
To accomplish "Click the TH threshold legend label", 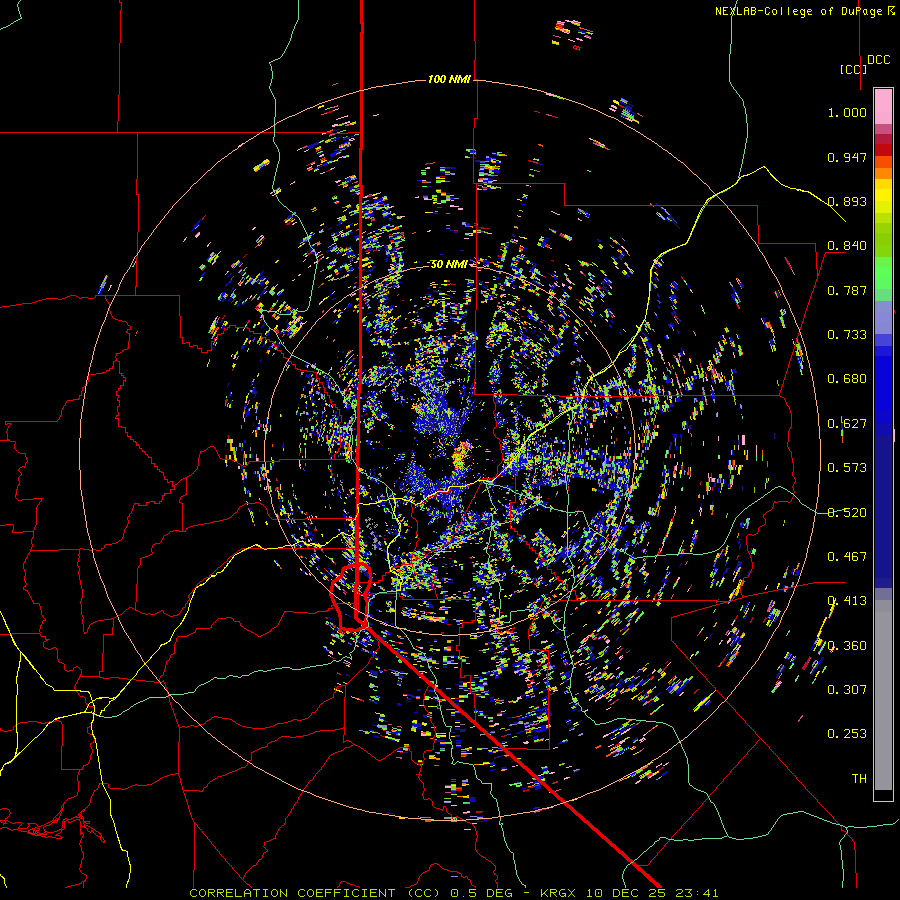I will [x=859, y=779].
